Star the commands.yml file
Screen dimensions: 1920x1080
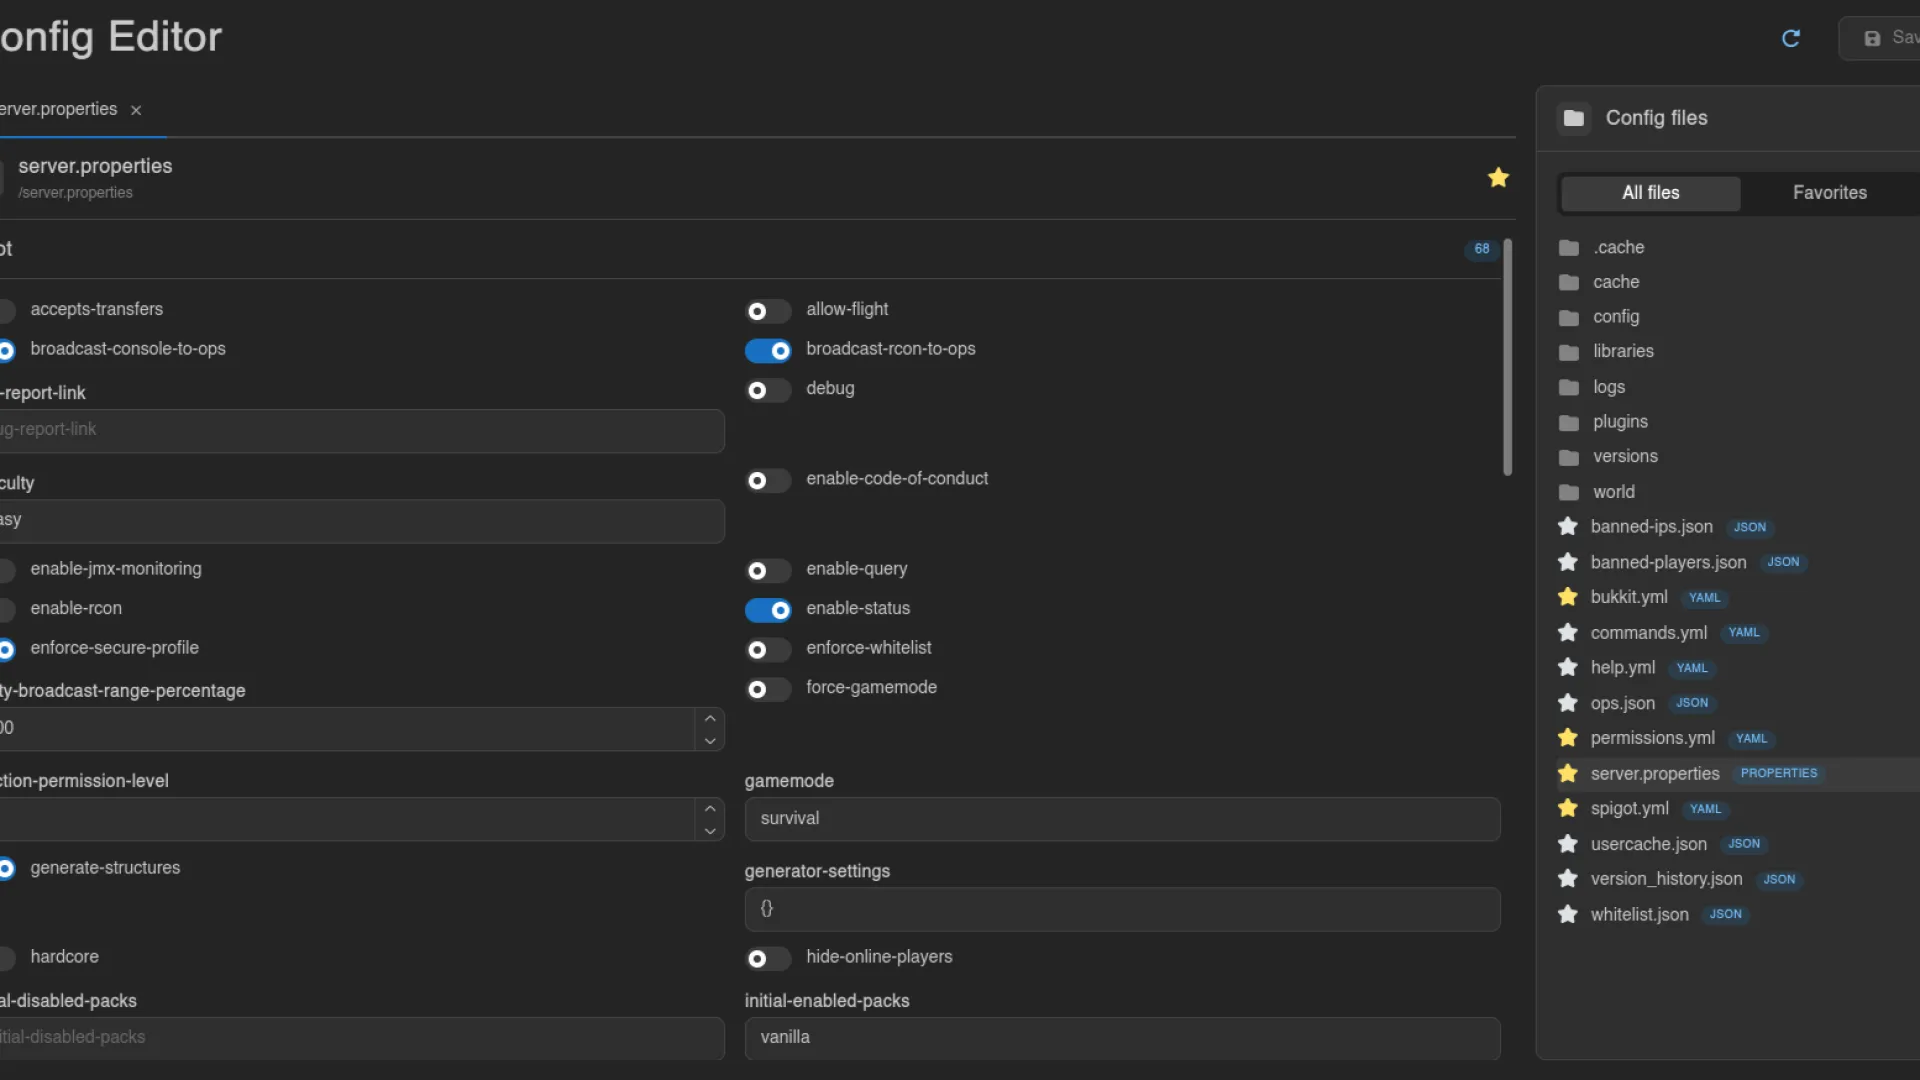click(1568, 632)
